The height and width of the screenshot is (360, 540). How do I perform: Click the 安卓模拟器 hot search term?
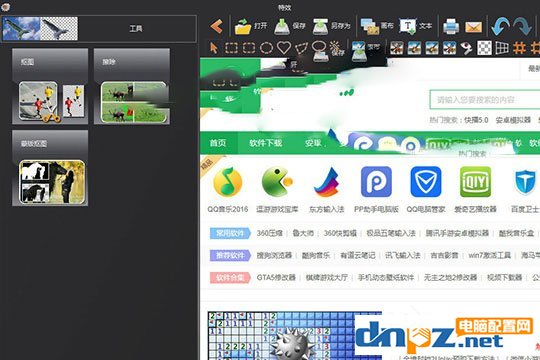[x=513, y=120]
